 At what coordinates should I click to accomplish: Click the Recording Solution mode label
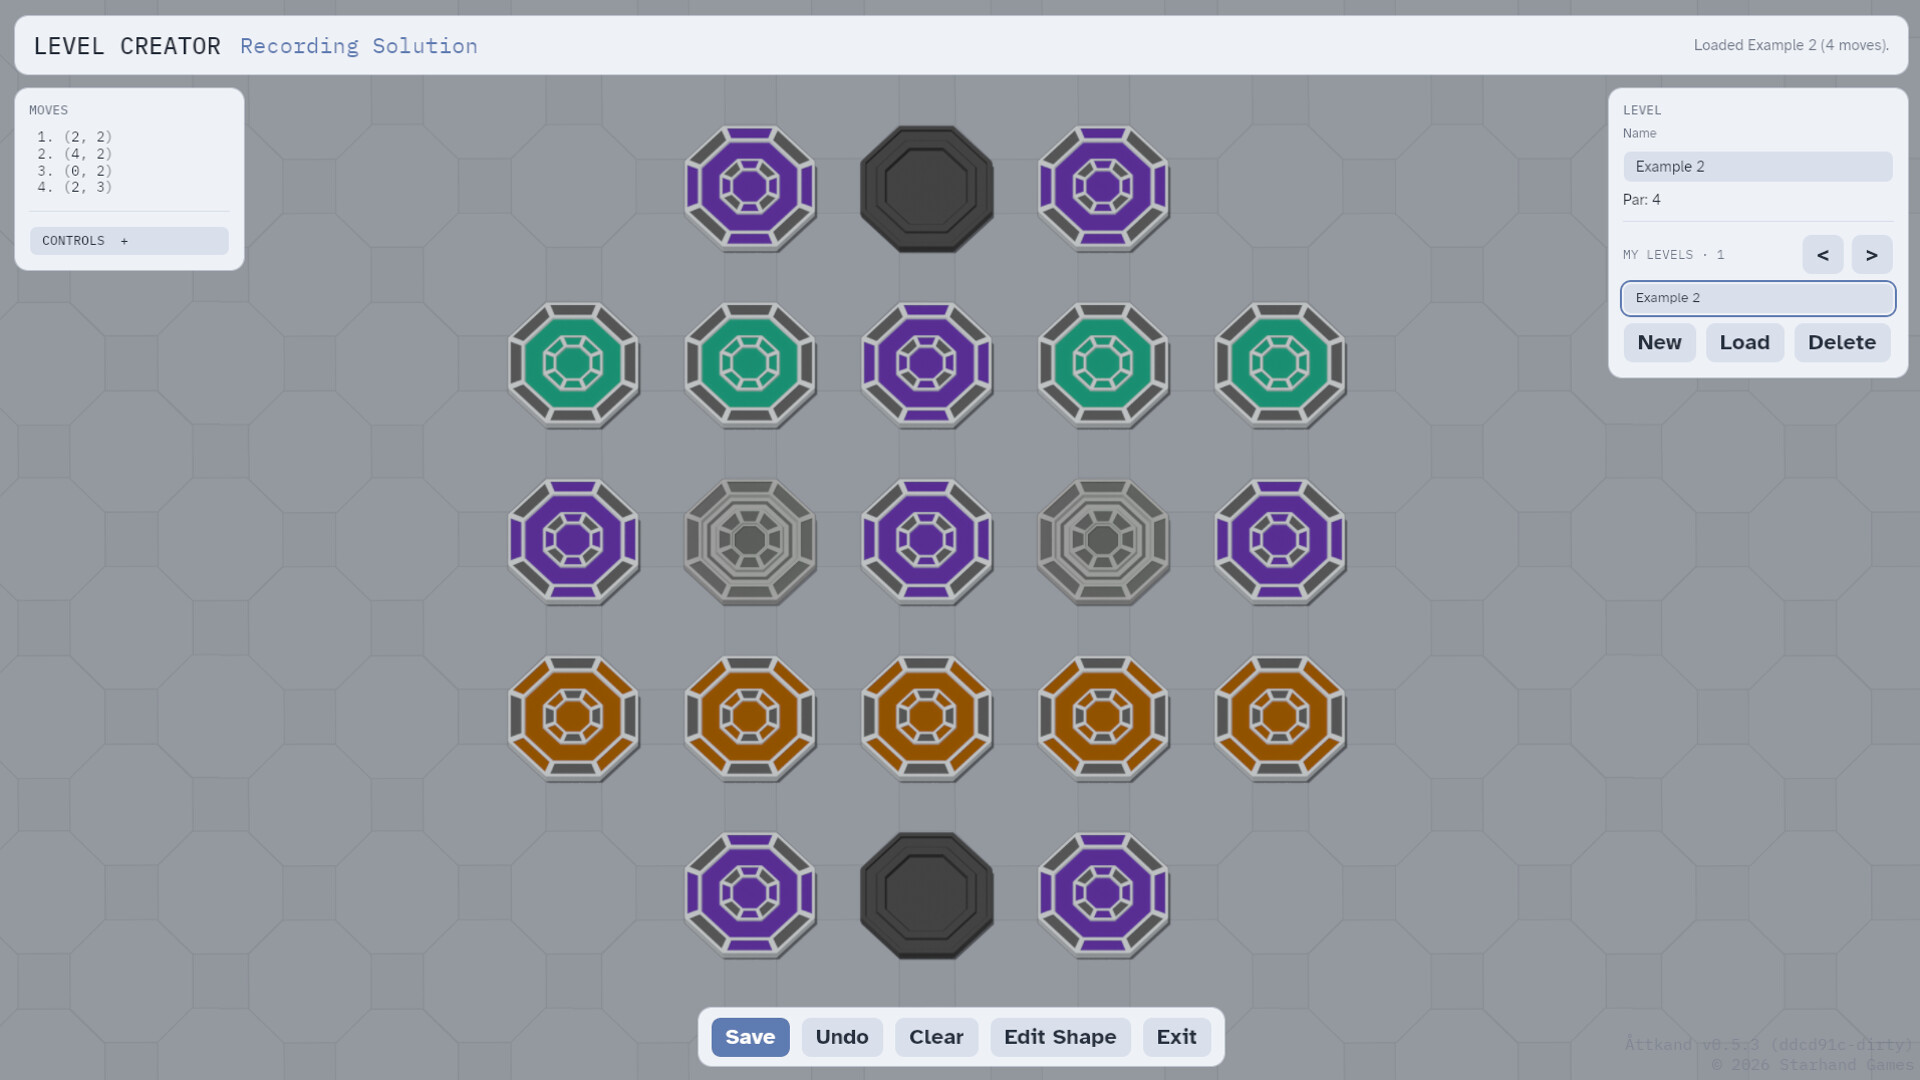pyautogui.click(x=359, y=46)
